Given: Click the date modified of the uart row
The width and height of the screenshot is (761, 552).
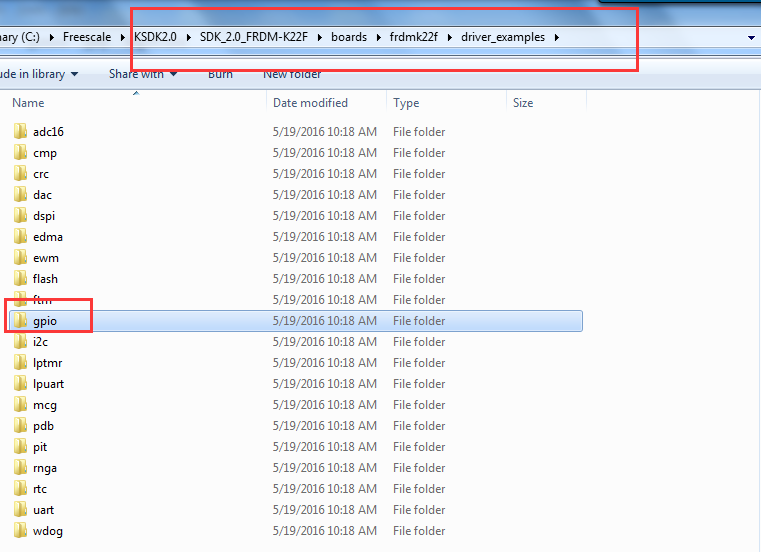Looking at the screenshot, I should [325, 510].
